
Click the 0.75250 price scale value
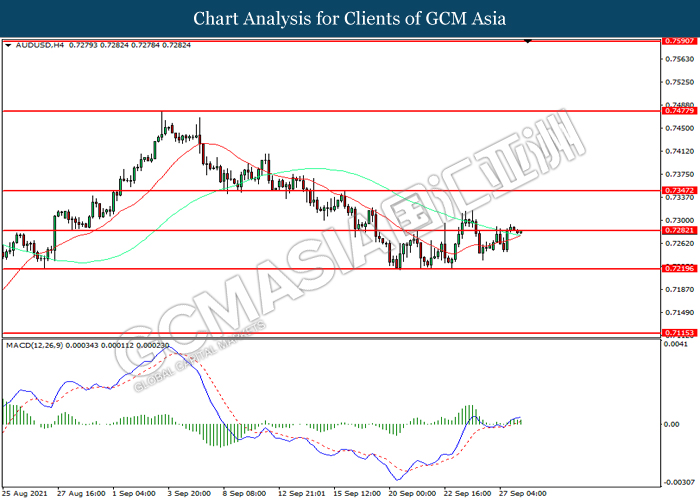coord(679,82)
